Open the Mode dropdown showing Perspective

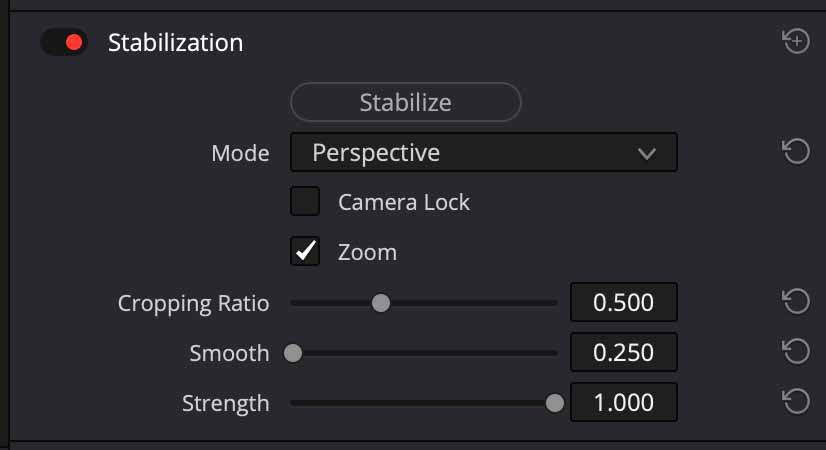pos(483,153)
